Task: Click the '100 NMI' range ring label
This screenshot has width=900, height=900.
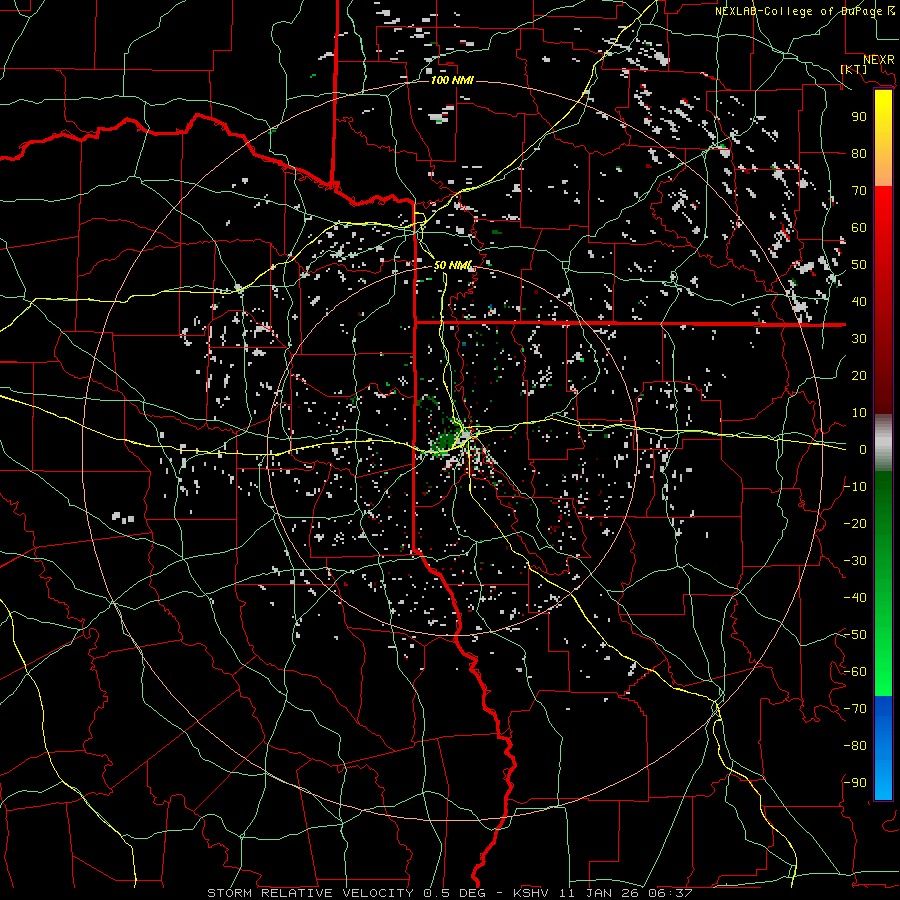Action: point(452,80)
